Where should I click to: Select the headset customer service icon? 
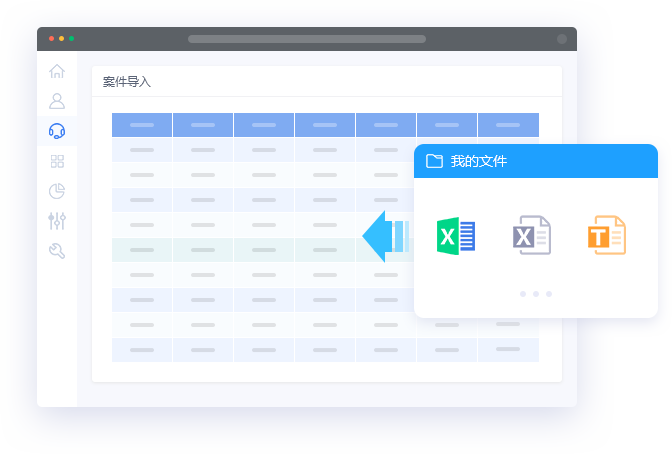tap(57, 131)
